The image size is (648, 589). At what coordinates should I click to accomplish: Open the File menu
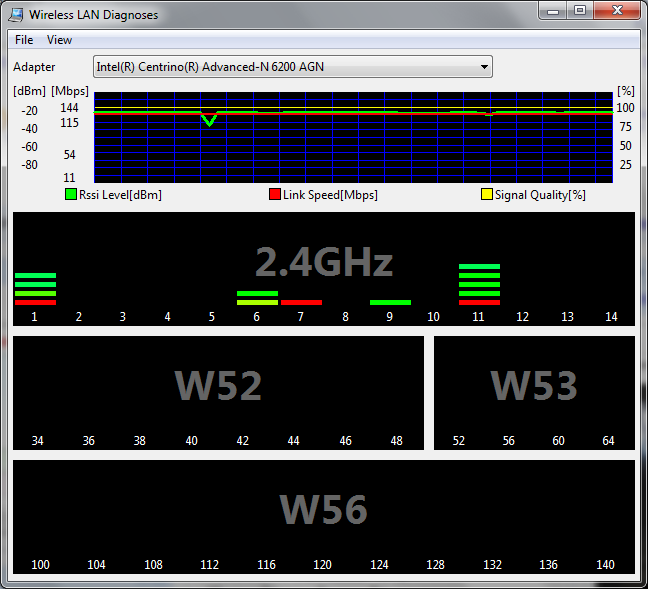coord(24,40)
